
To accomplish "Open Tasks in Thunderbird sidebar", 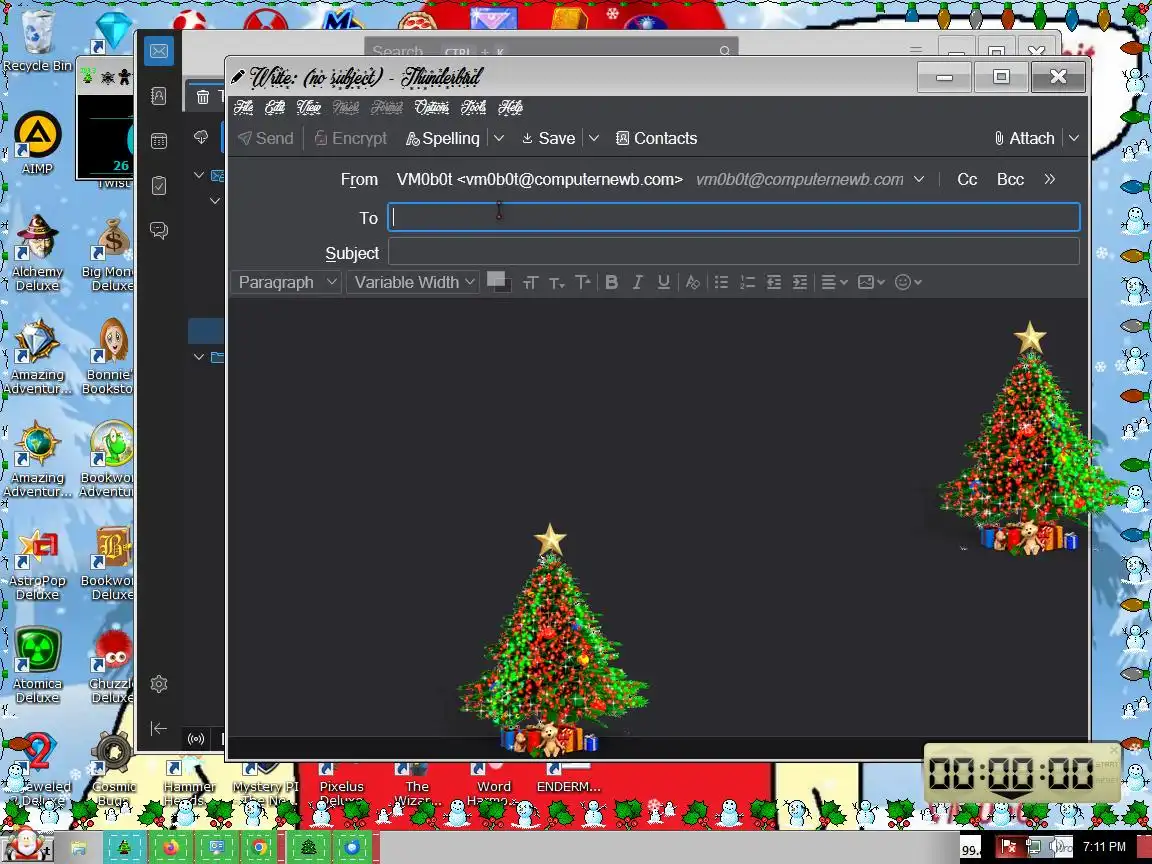I will pyautogui.click(x=159, y=185).
